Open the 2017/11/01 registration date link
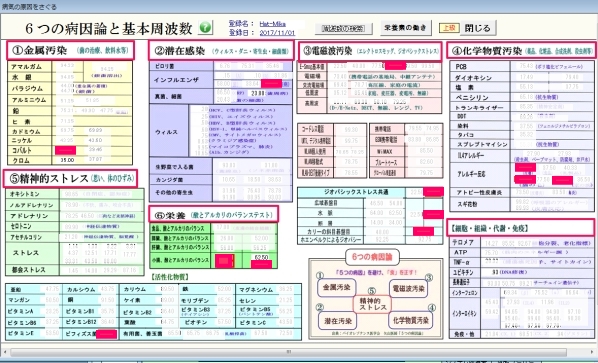The height and width of the screenshot is (363, 598). (x=277, y=33)
